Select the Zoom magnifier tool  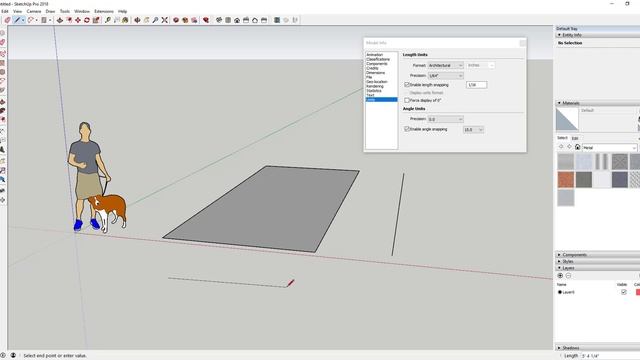(x=155, y=20)
